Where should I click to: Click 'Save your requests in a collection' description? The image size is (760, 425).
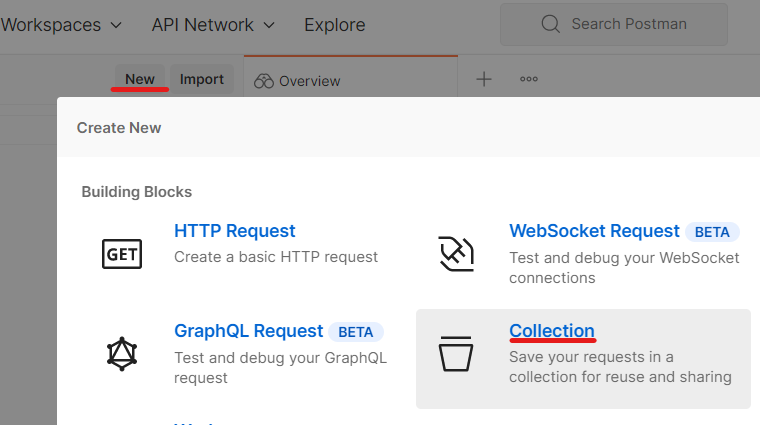pyautogui.click(x=620, y=367)
